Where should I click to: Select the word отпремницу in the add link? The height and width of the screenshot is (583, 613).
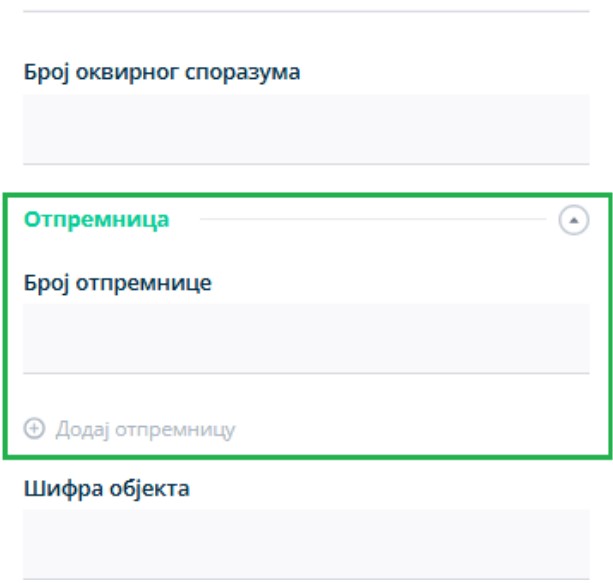click(175, 430)
